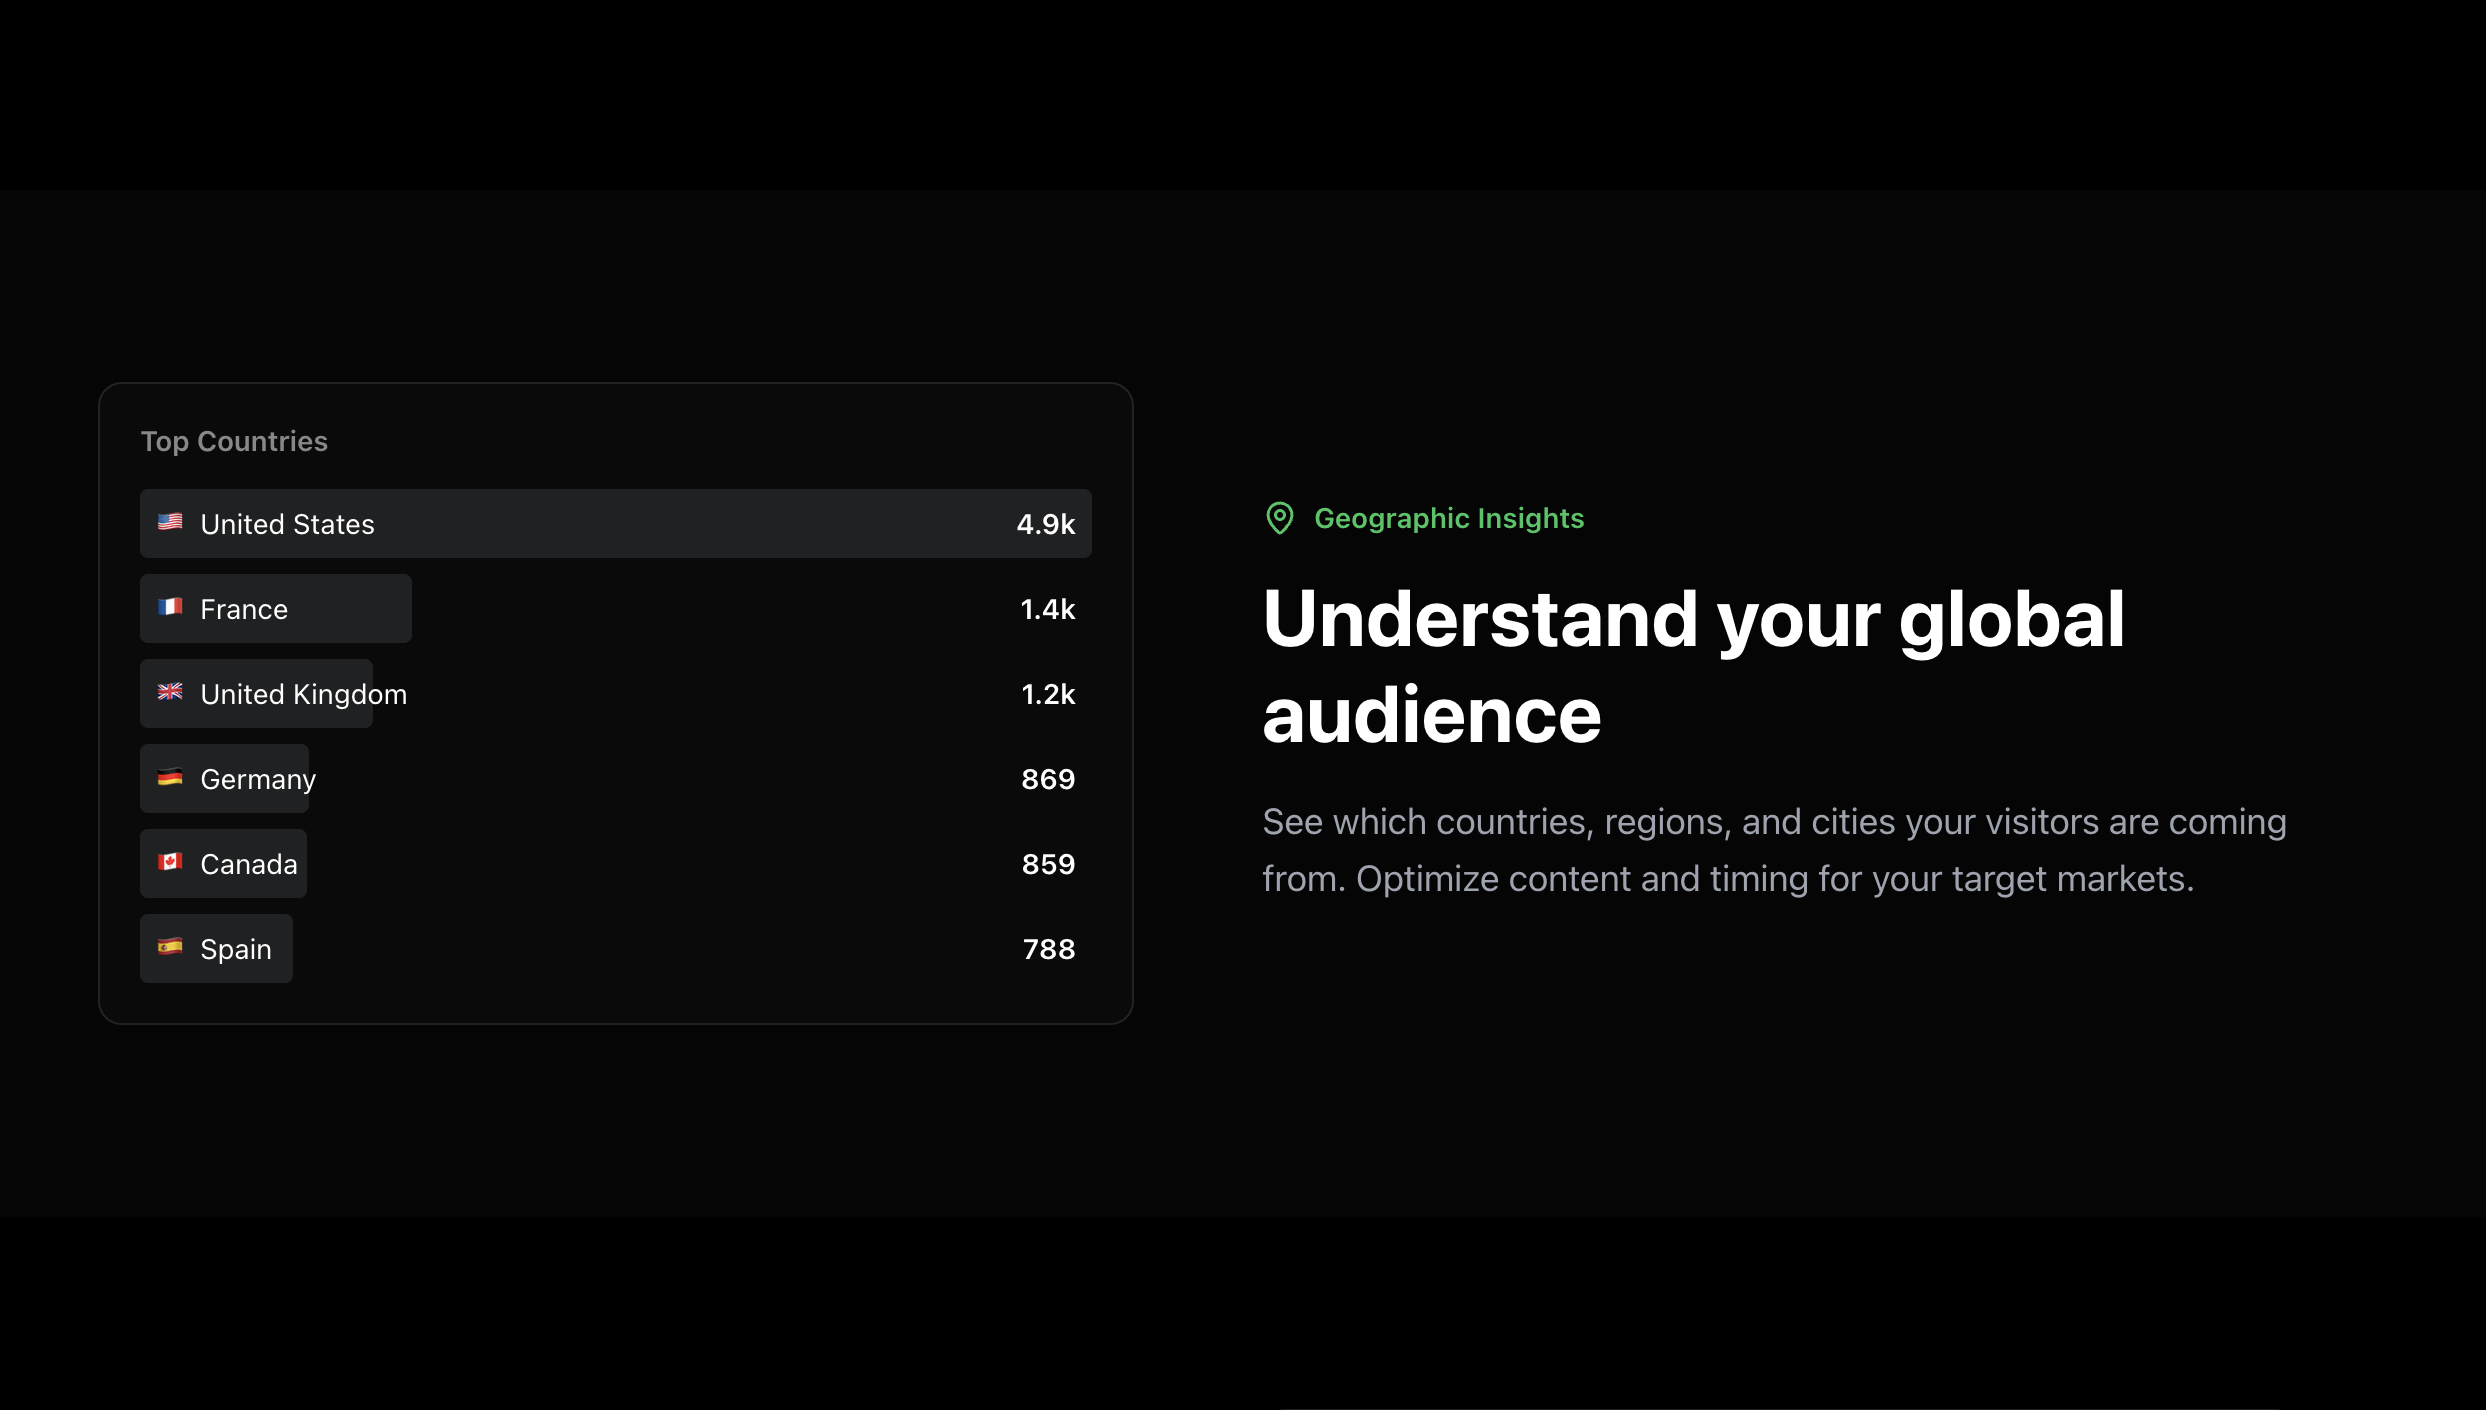The width and height of the screenshot is (2486, 1410).
Task: Click the description text about target markets
Action: [1773, 849]
